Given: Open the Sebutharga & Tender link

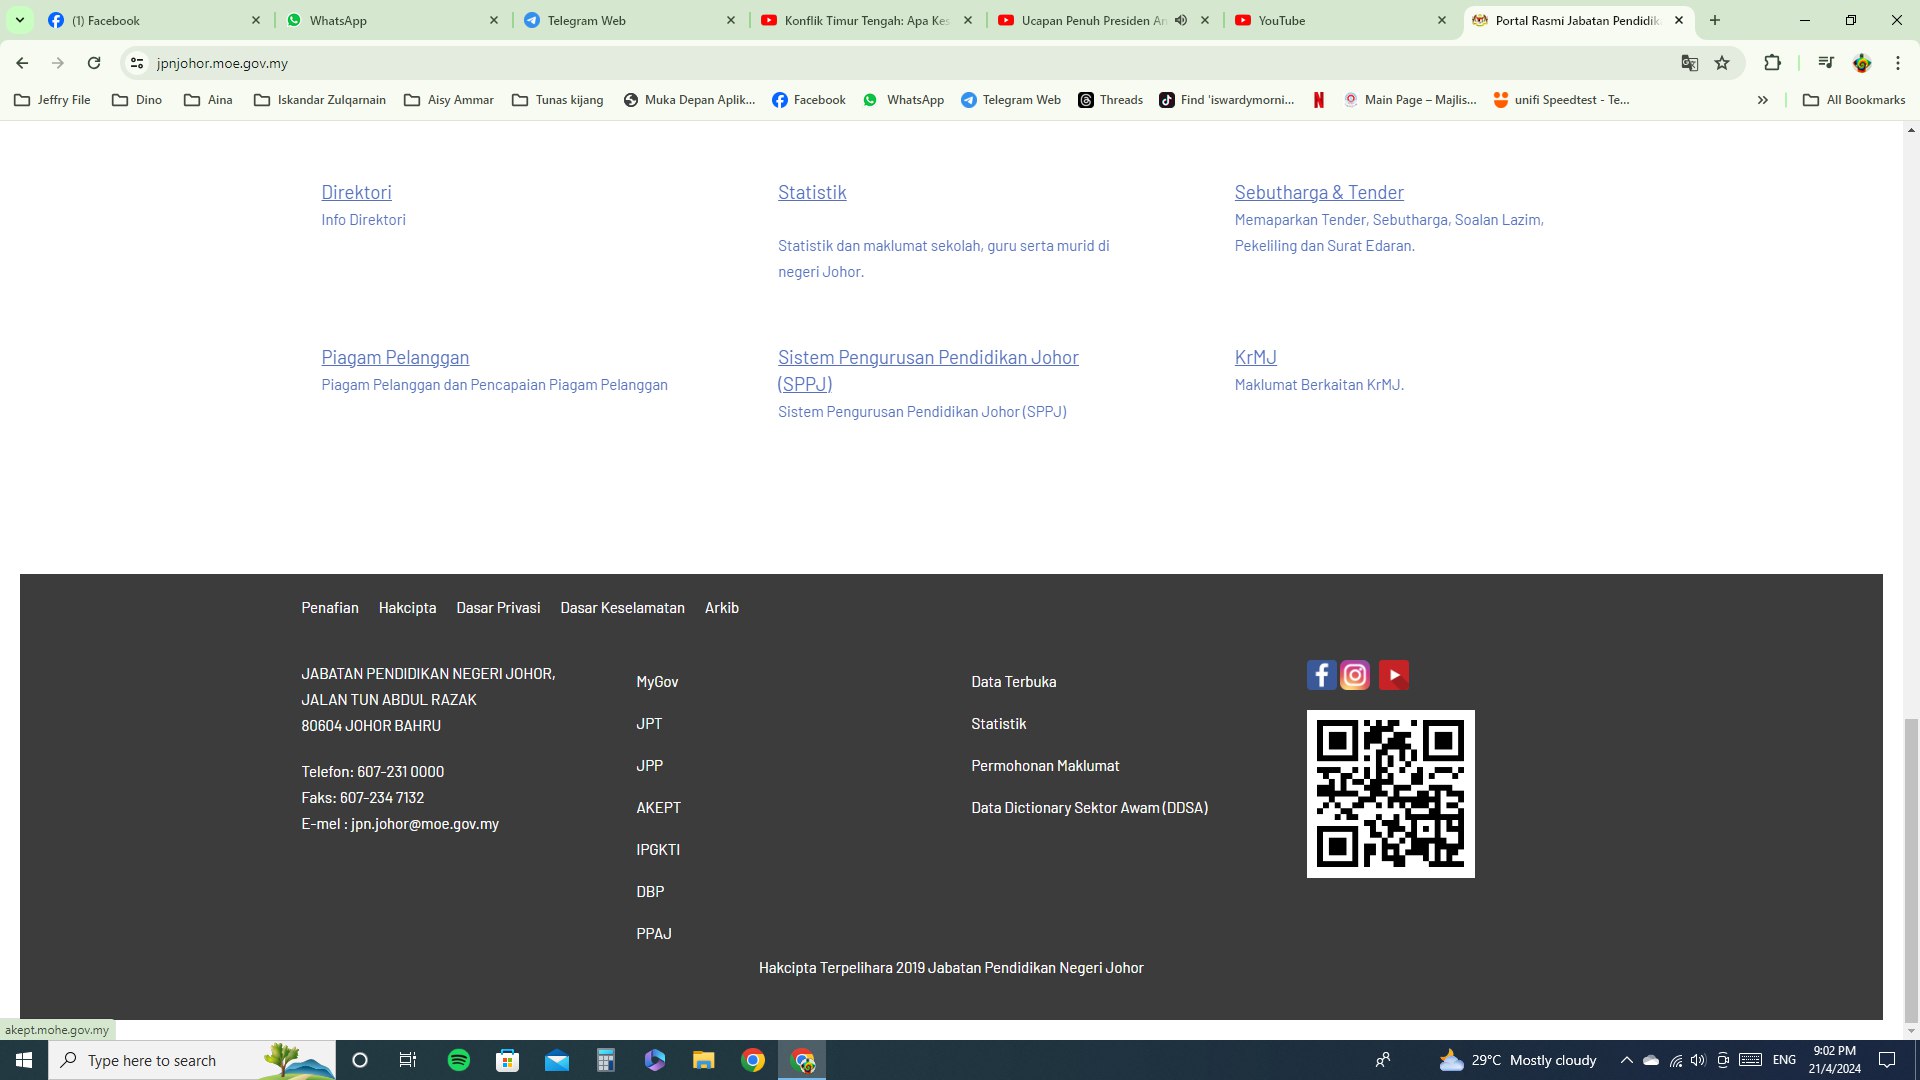Looking at the screenshot, I should [x=1318, y=192].
